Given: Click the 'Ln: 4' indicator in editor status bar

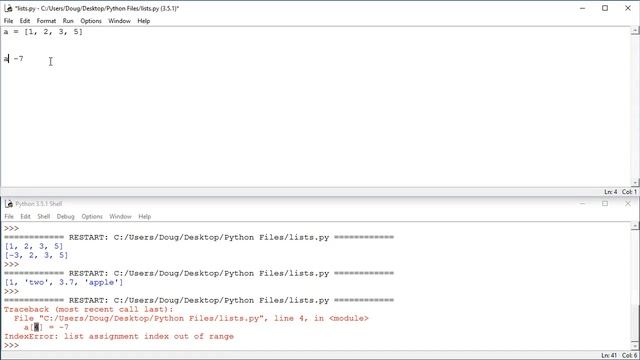Looking at the screenshot, I should 610,192.
